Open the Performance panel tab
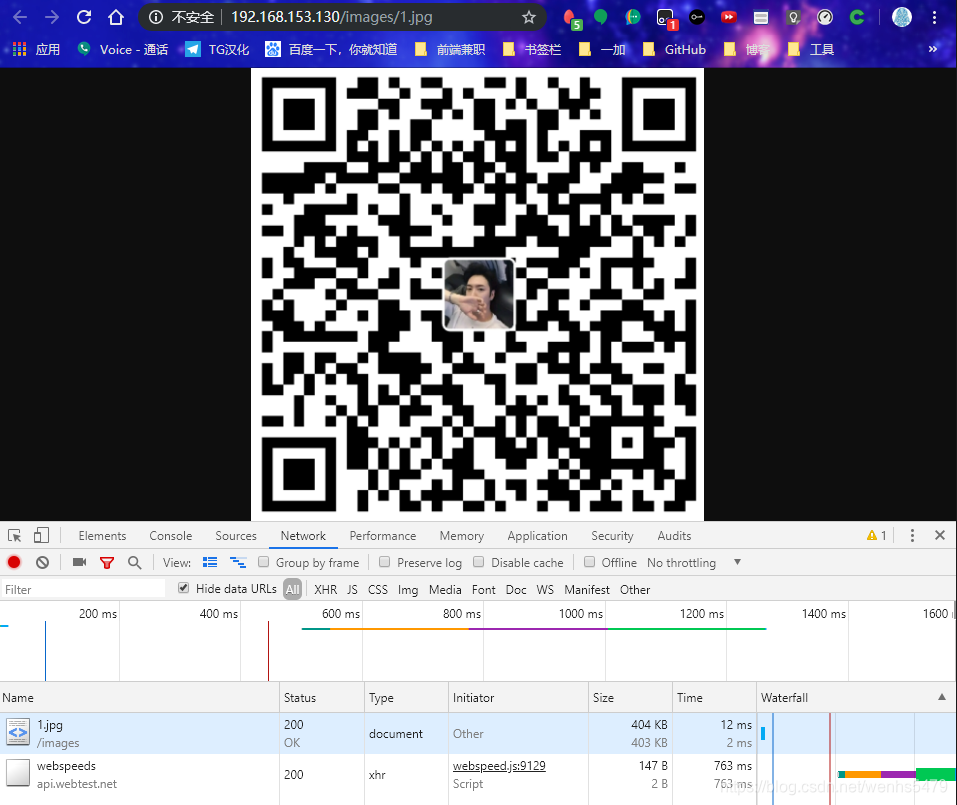Viewport: 957px width, 805px height. [x=383, y=535]
